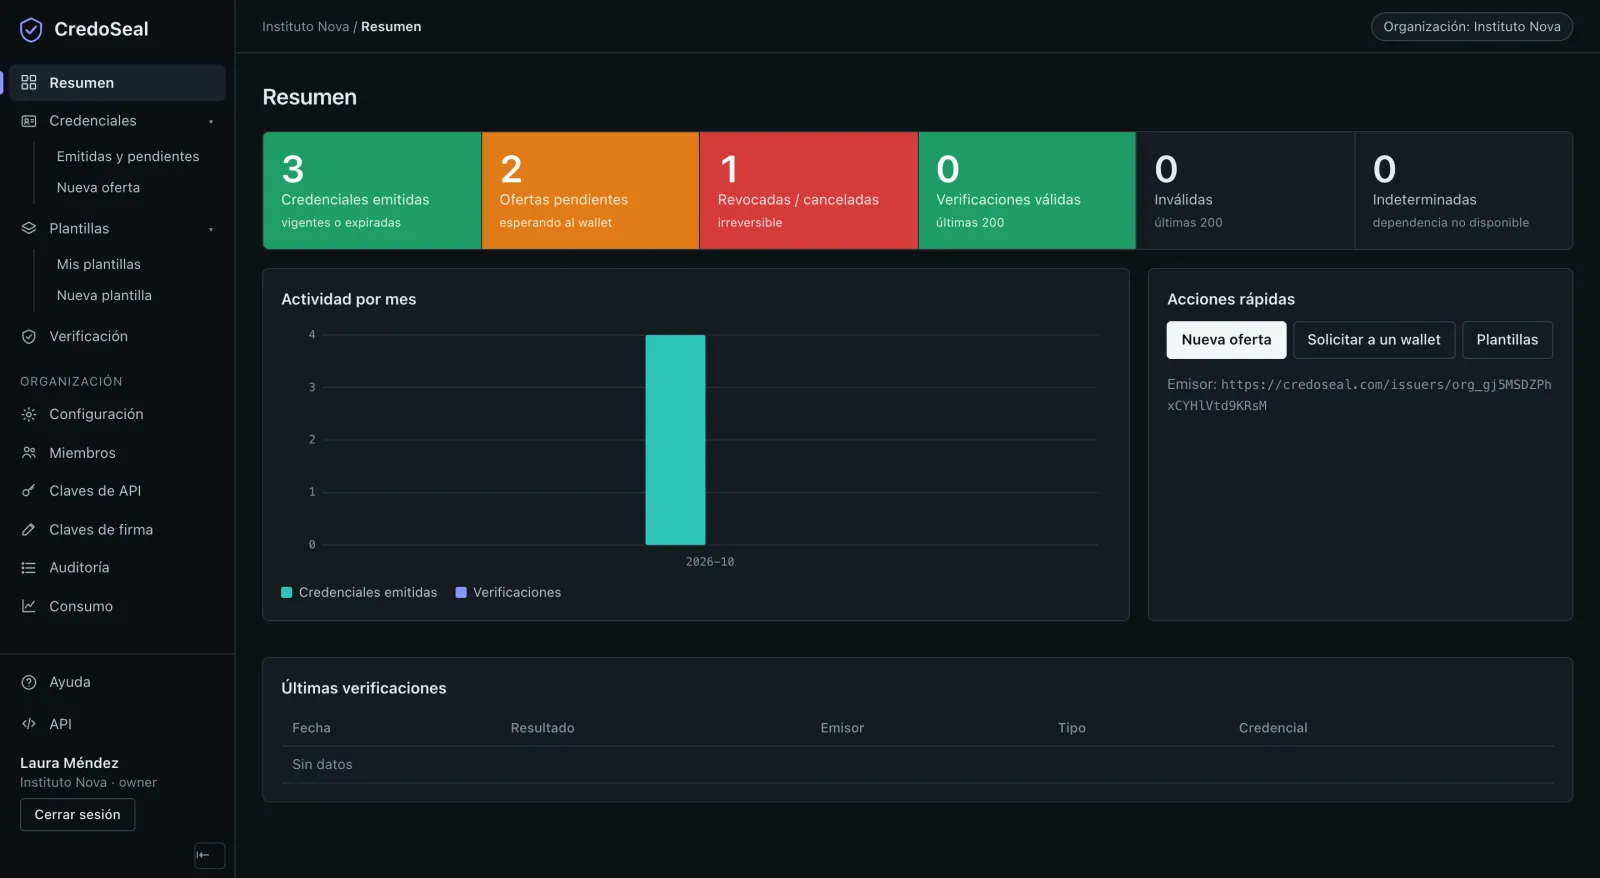Open the Ofertas pendientes stat card
Viewport: 1600px width, 878px height.
(590, 191)
